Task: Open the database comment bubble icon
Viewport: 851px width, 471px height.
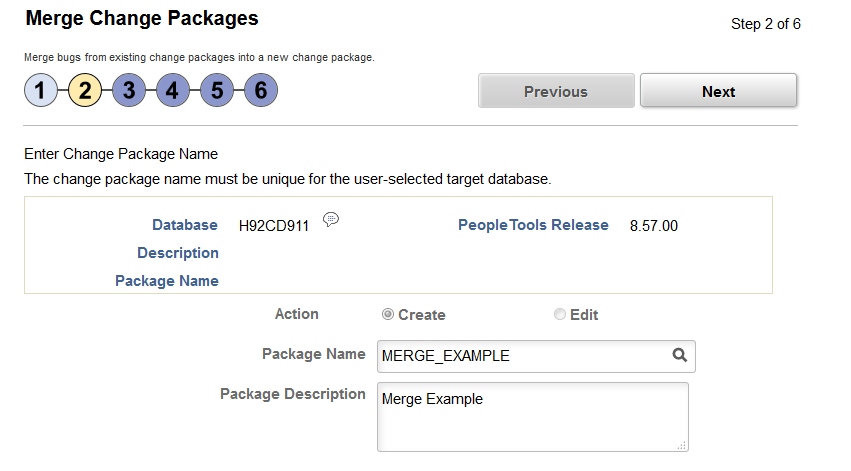Action: pos(331,220)
